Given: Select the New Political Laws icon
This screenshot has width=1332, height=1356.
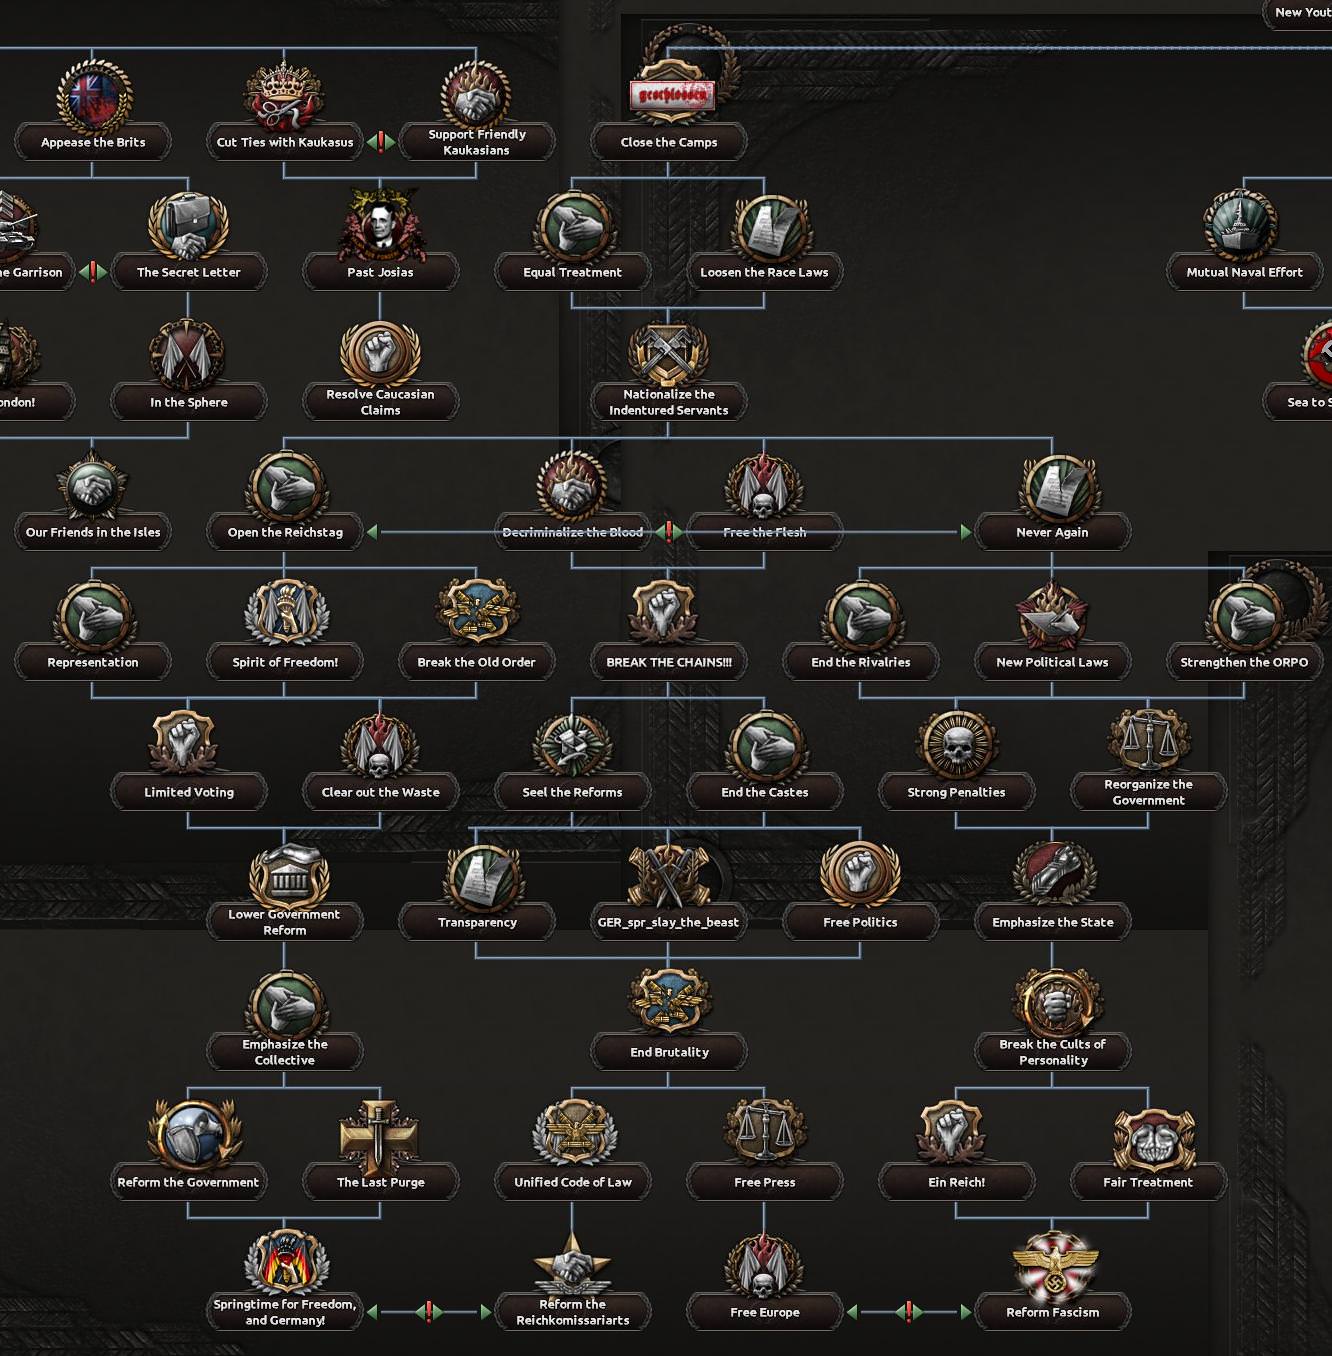Looking at the screenshot, I should 1051,615.
